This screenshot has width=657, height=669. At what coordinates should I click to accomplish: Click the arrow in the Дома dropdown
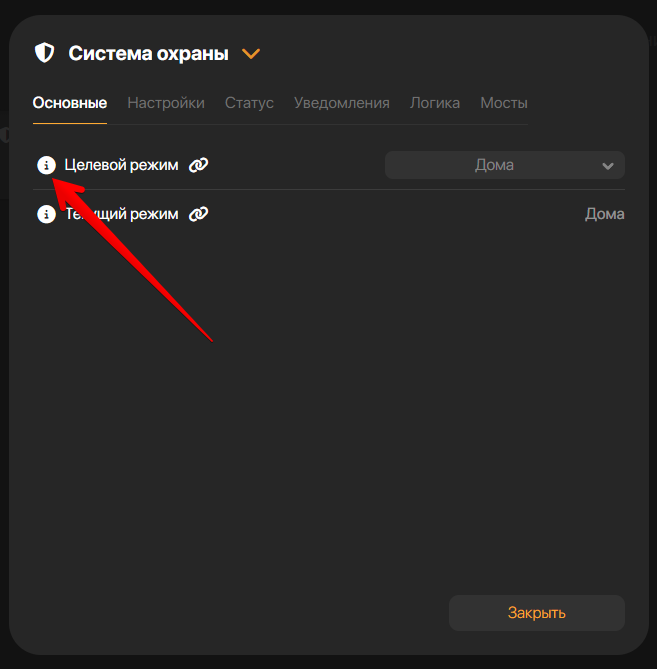coord(608,166)
